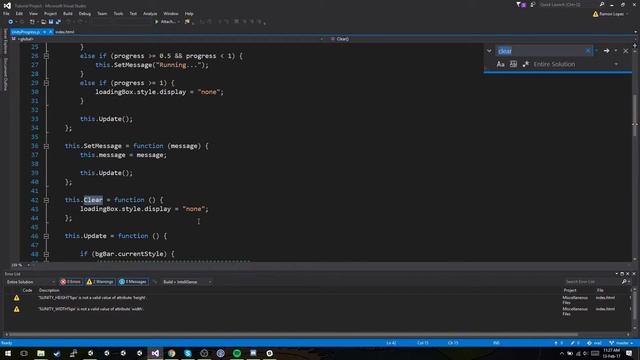Click the Open File folder toolbar icon

click(x=43, y=22)
